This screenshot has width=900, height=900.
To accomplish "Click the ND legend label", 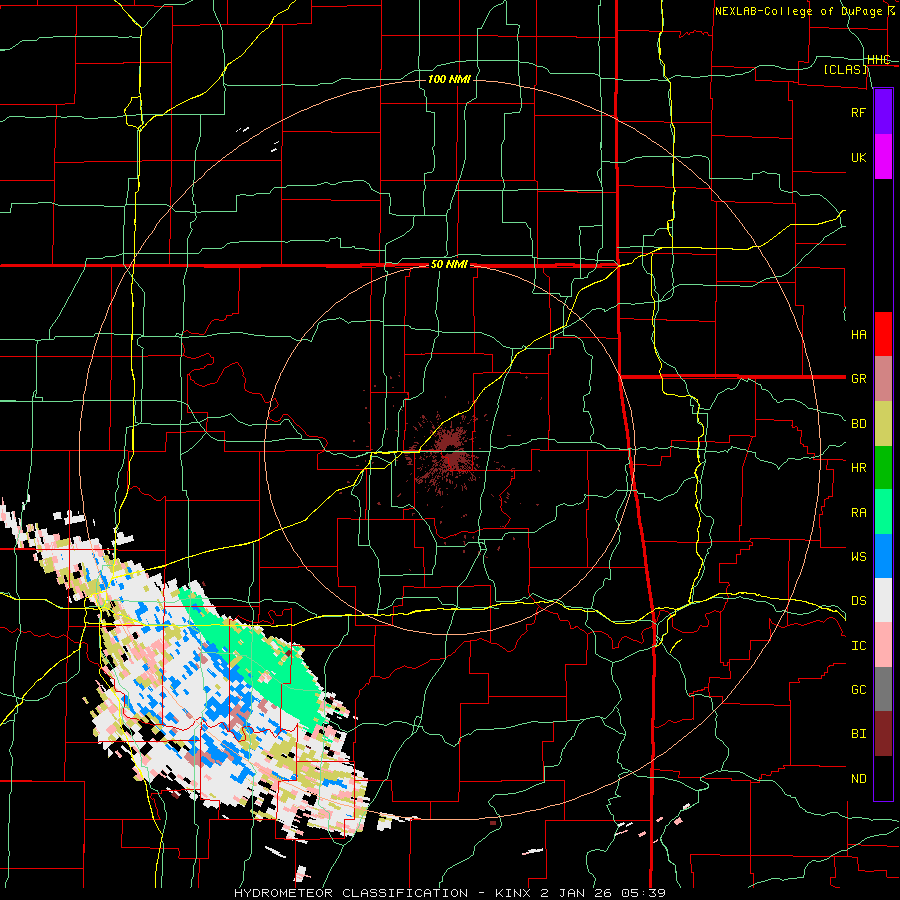I will click(x=858, y=779).
